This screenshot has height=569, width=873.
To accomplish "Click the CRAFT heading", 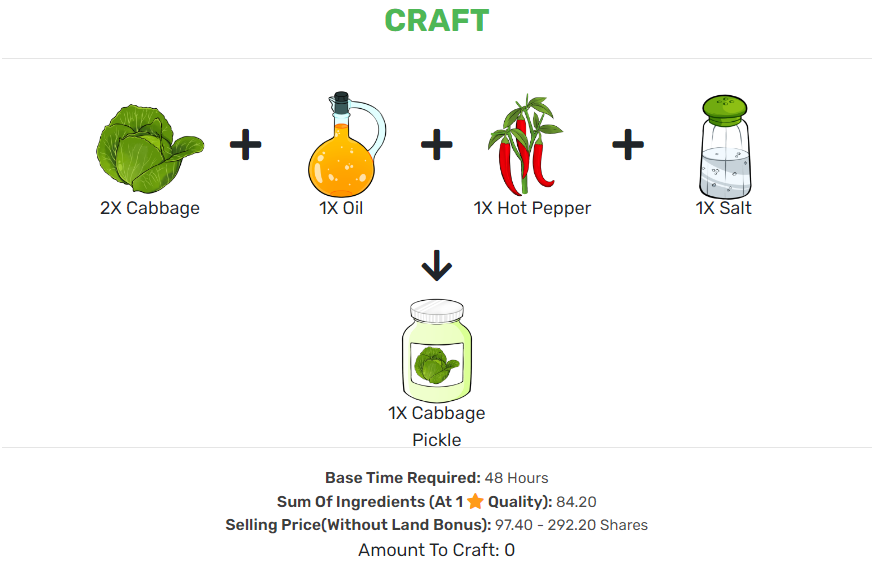I will click(x=437, y=21).
